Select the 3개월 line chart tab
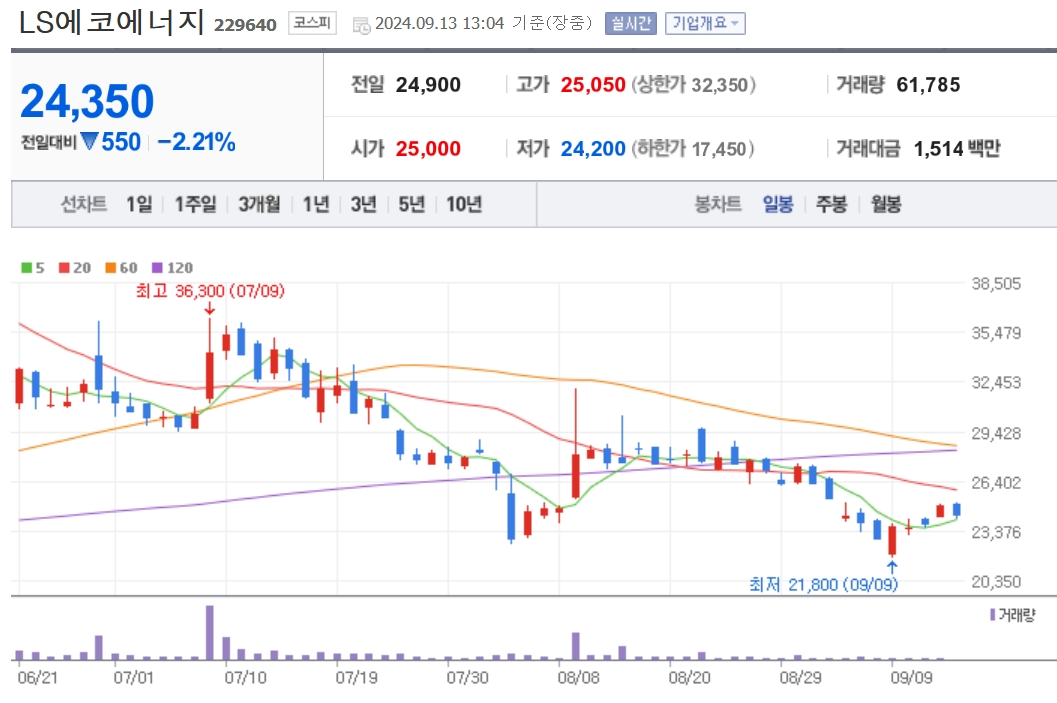The width and height of the screenshot is (1057, 703). [259, 204]
